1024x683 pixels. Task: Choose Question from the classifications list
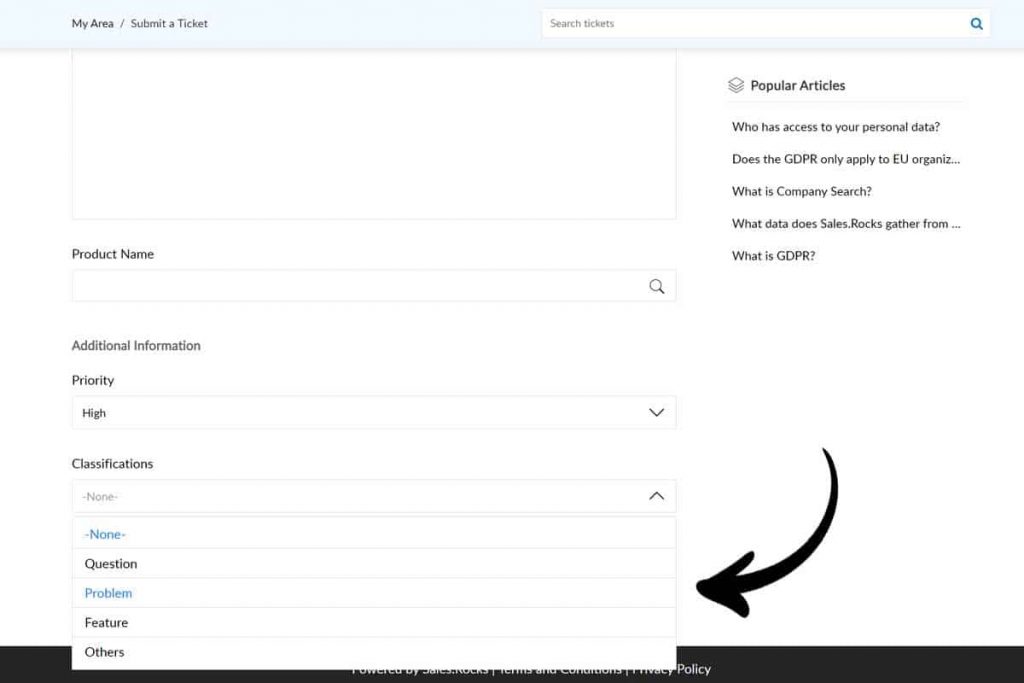point(111,564)
